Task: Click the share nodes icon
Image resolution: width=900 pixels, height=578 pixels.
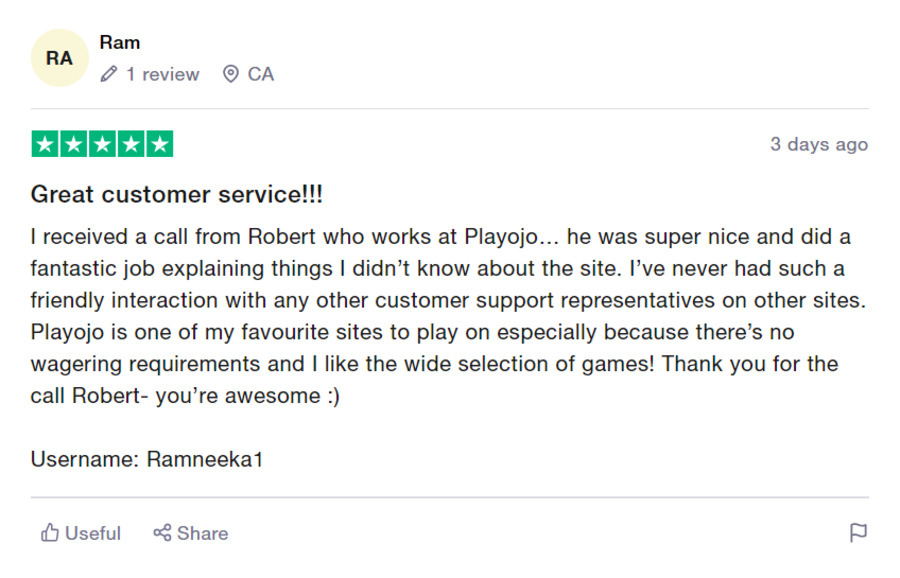Action: (162, 533)
